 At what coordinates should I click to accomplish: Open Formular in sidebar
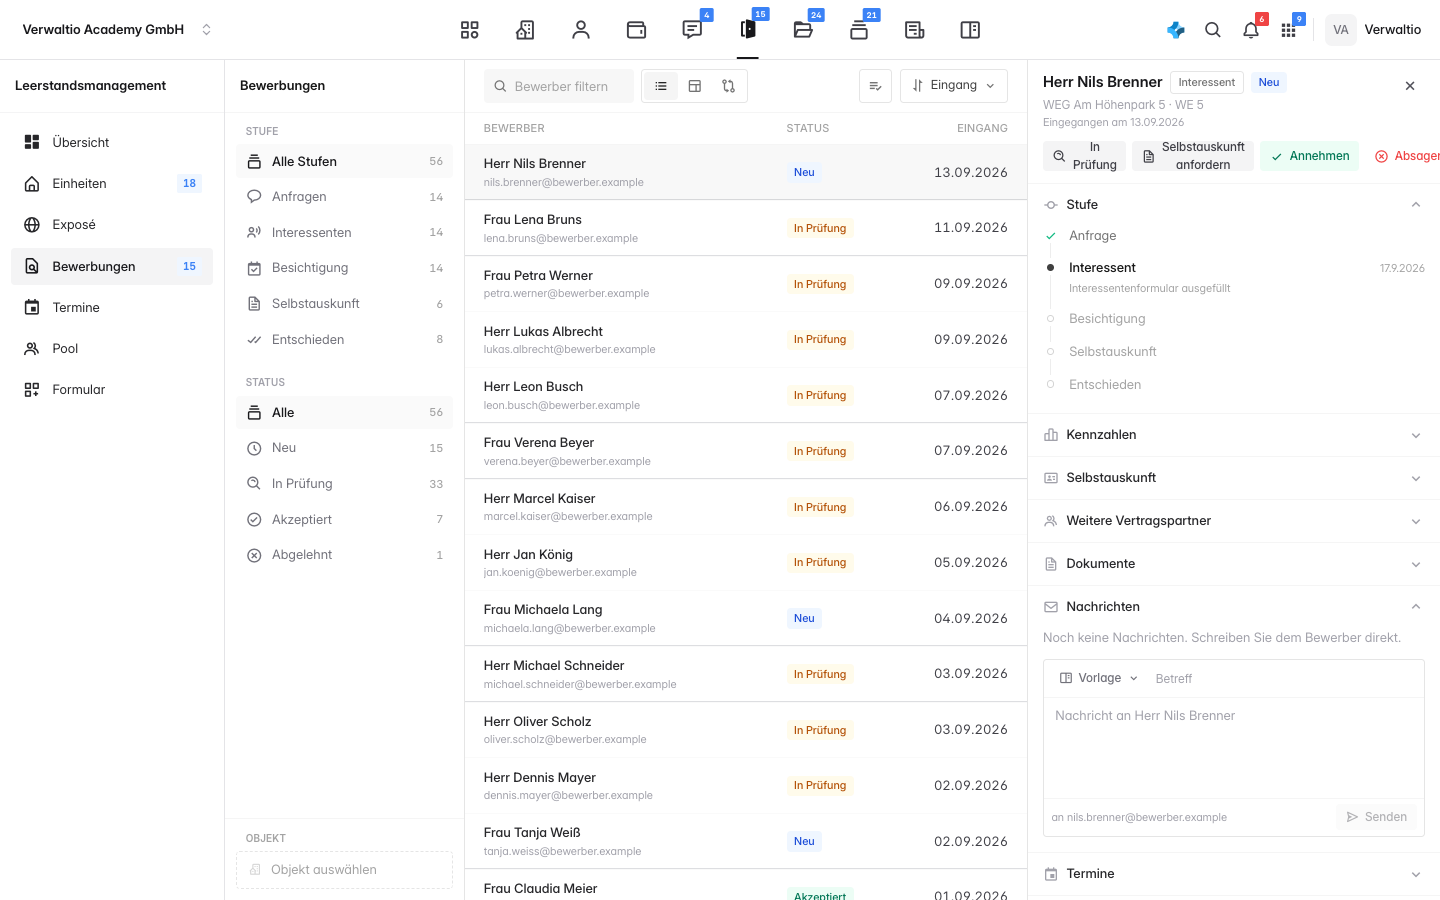tap(112, 389)
